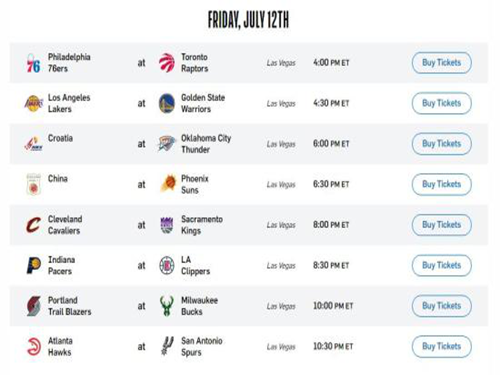Buy Tickets for Croatia at Thunder
This screenshot has width=500, height=375.
(x=442, y=144)
